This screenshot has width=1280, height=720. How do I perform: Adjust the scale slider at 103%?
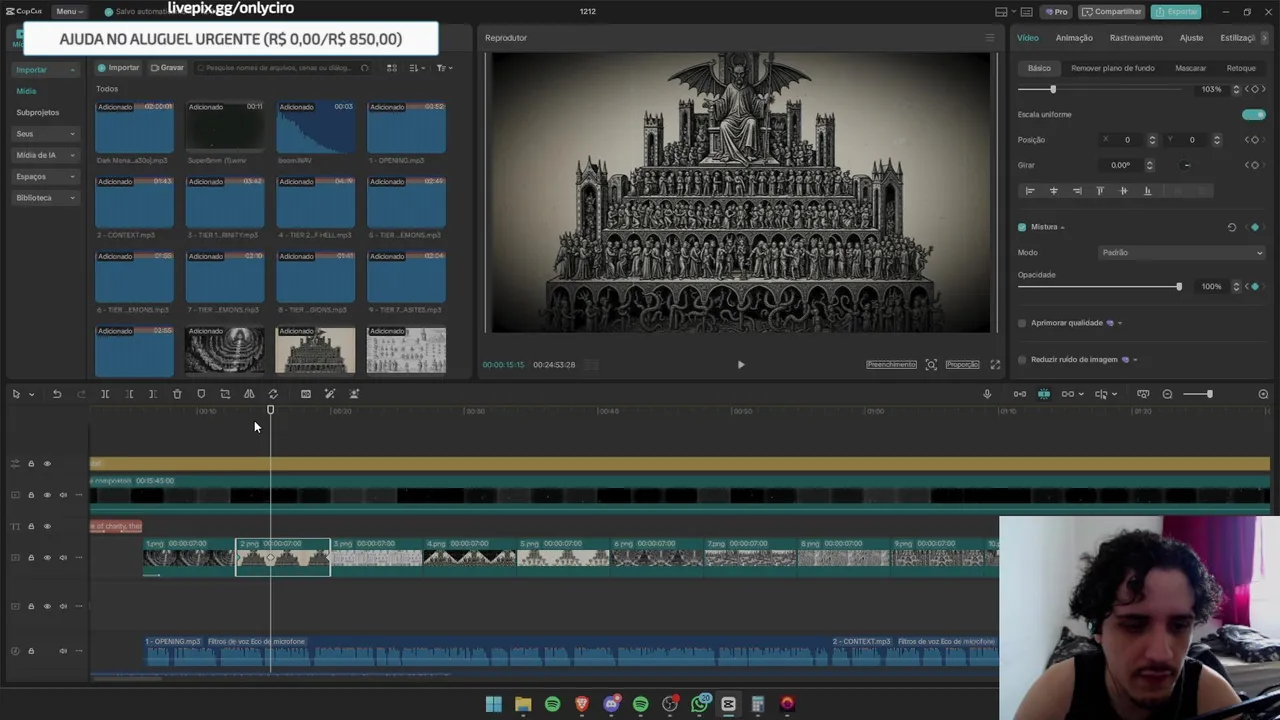click(1053, 89)
